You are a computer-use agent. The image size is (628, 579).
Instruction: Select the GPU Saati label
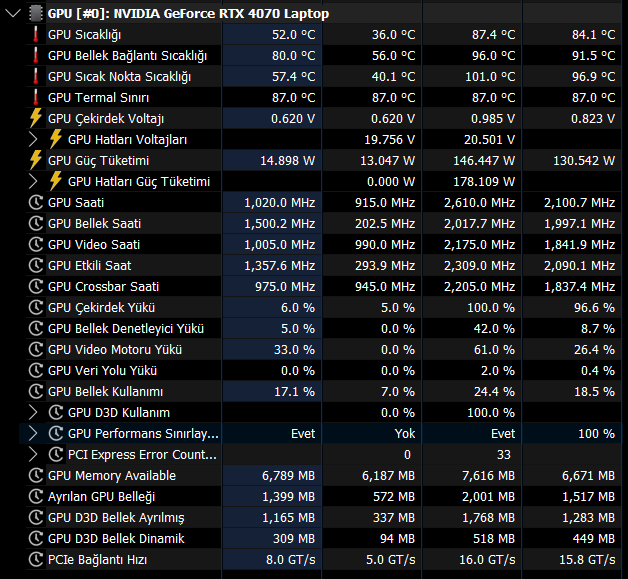pyautogui.click(x=76, y=203)
